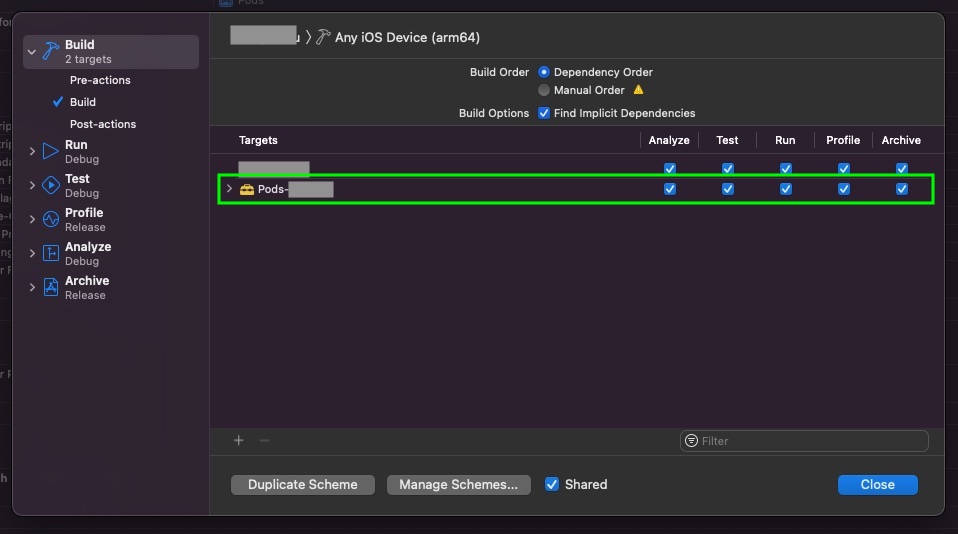Screen dimensions: 958x534
Task: Toggle Find Implicit Dependencies checkbox
Action: pyautogui.click(x=544, y=113)
